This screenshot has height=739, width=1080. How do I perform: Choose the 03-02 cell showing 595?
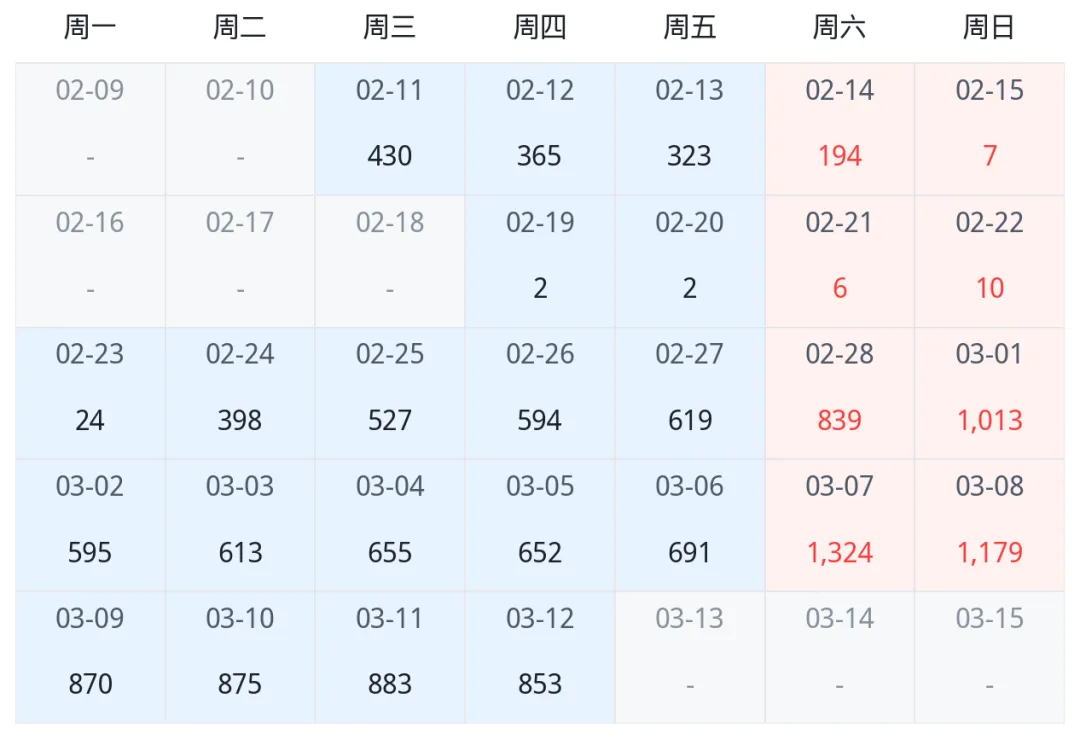coord(90,525)
